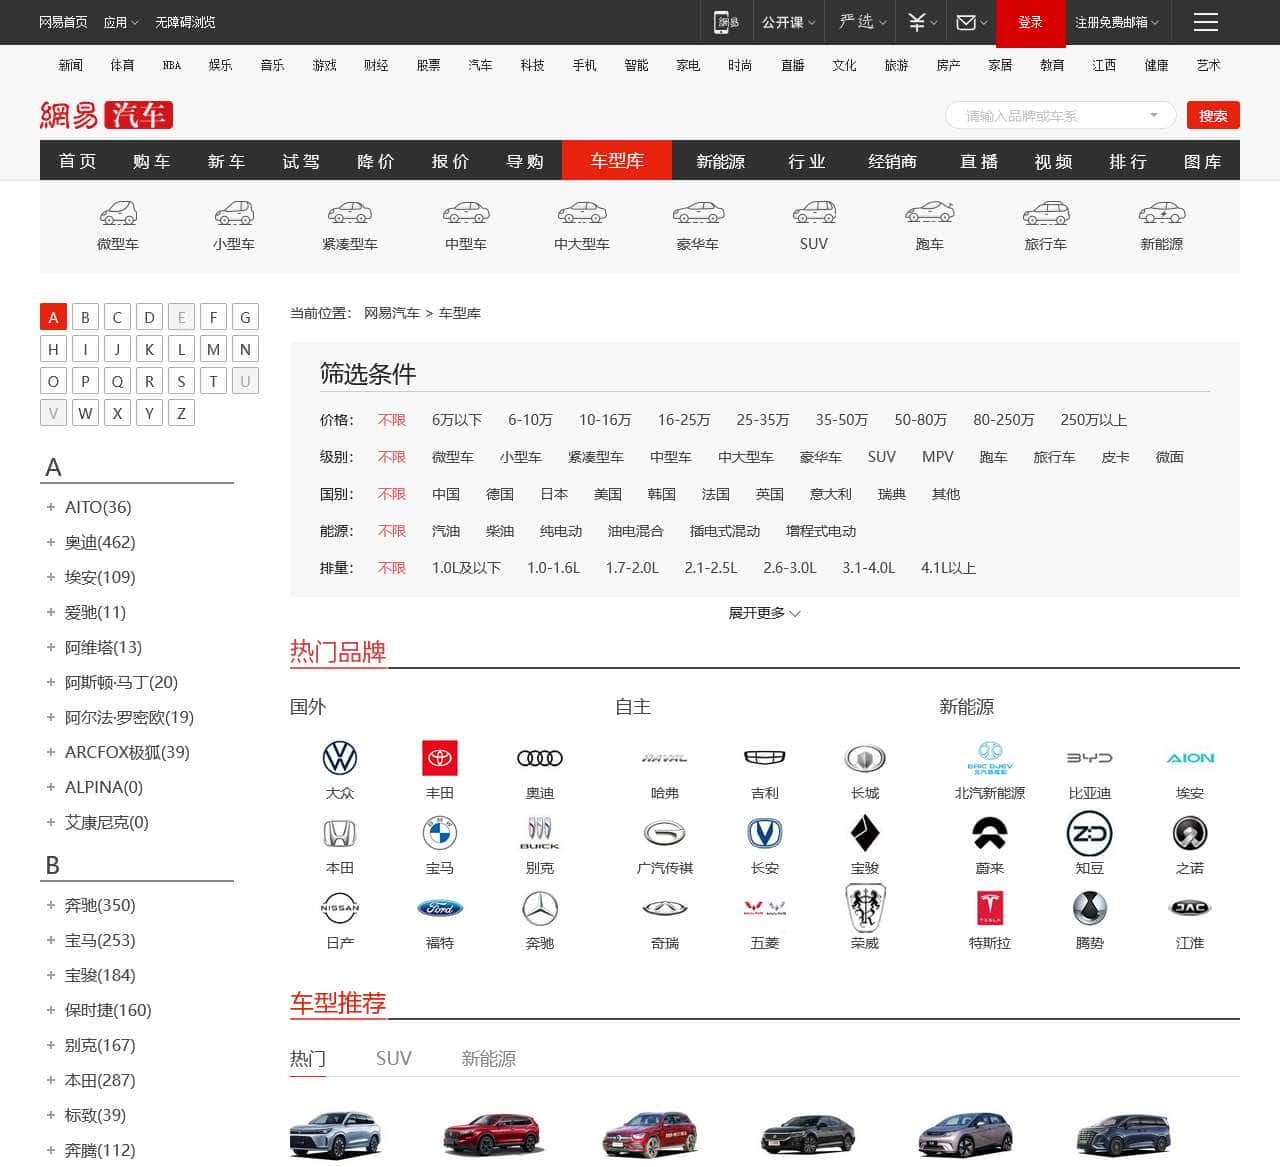The height and width of the screenshot is (1167, 1280).
Task: Select the 跑车 sports car icon
Action: pos(930,213)
